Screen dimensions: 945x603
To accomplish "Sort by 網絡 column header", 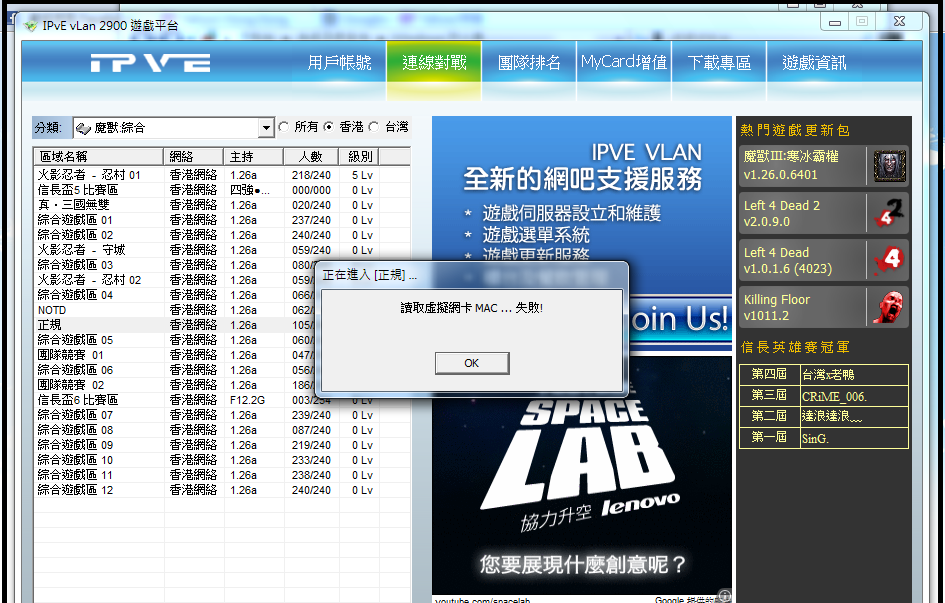I will click(193, 157).
